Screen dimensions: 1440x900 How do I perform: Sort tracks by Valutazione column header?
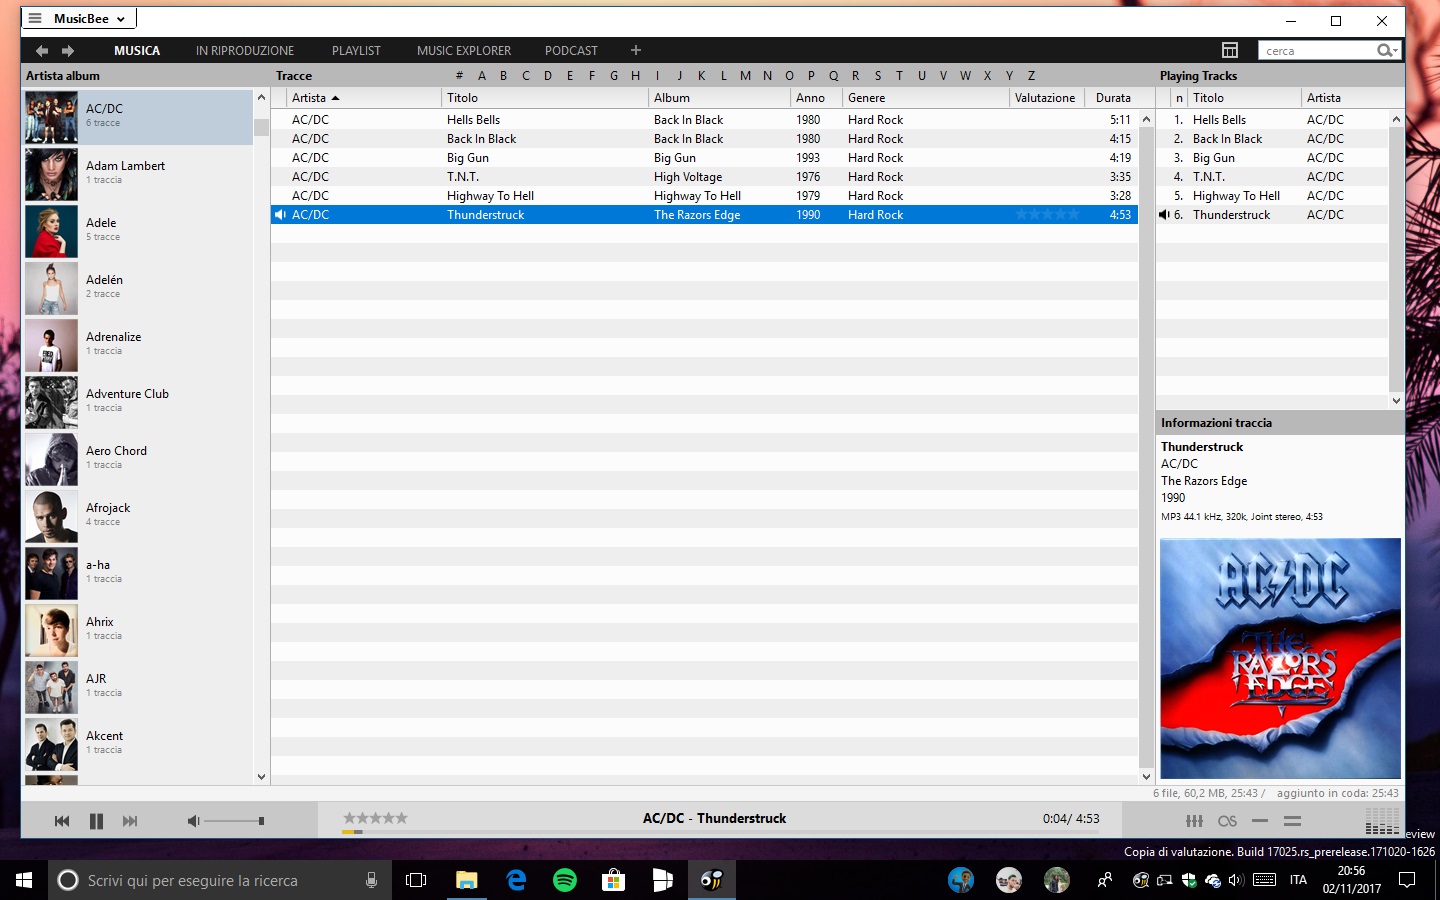[x=1047, y=98]
